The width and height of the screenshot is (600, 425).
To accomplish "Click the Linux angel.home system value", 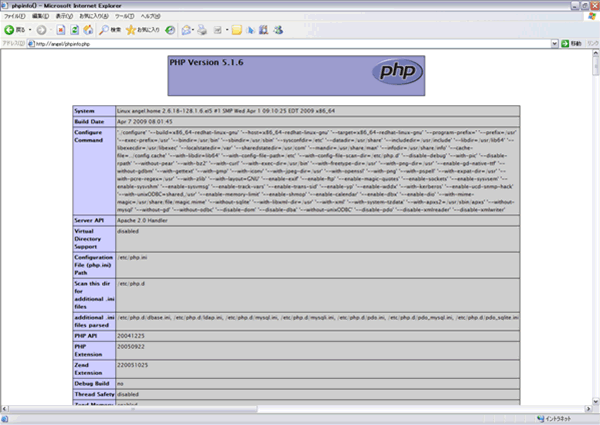I will point(226,111).
